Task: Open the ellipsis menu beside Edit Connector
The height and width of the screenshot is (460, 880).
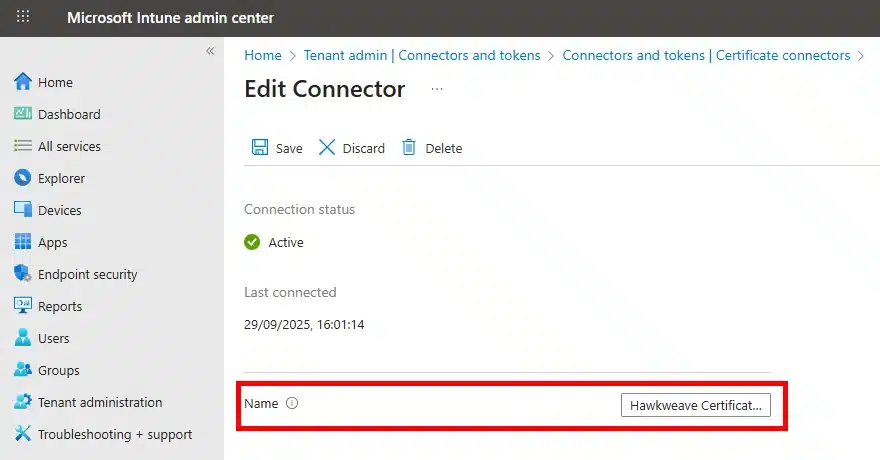Action: click(436, 89)
